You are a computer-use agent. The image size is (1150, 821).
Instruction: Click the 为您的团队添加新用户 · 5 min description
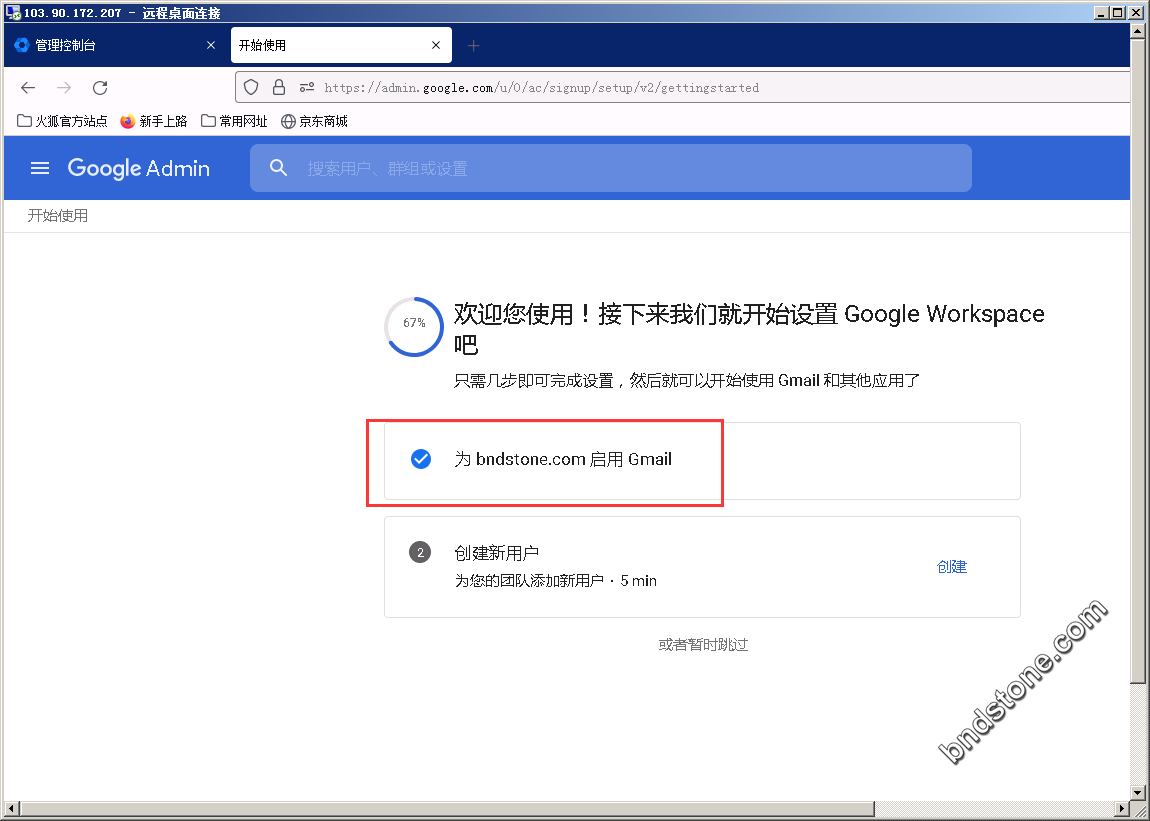point(555,581)
